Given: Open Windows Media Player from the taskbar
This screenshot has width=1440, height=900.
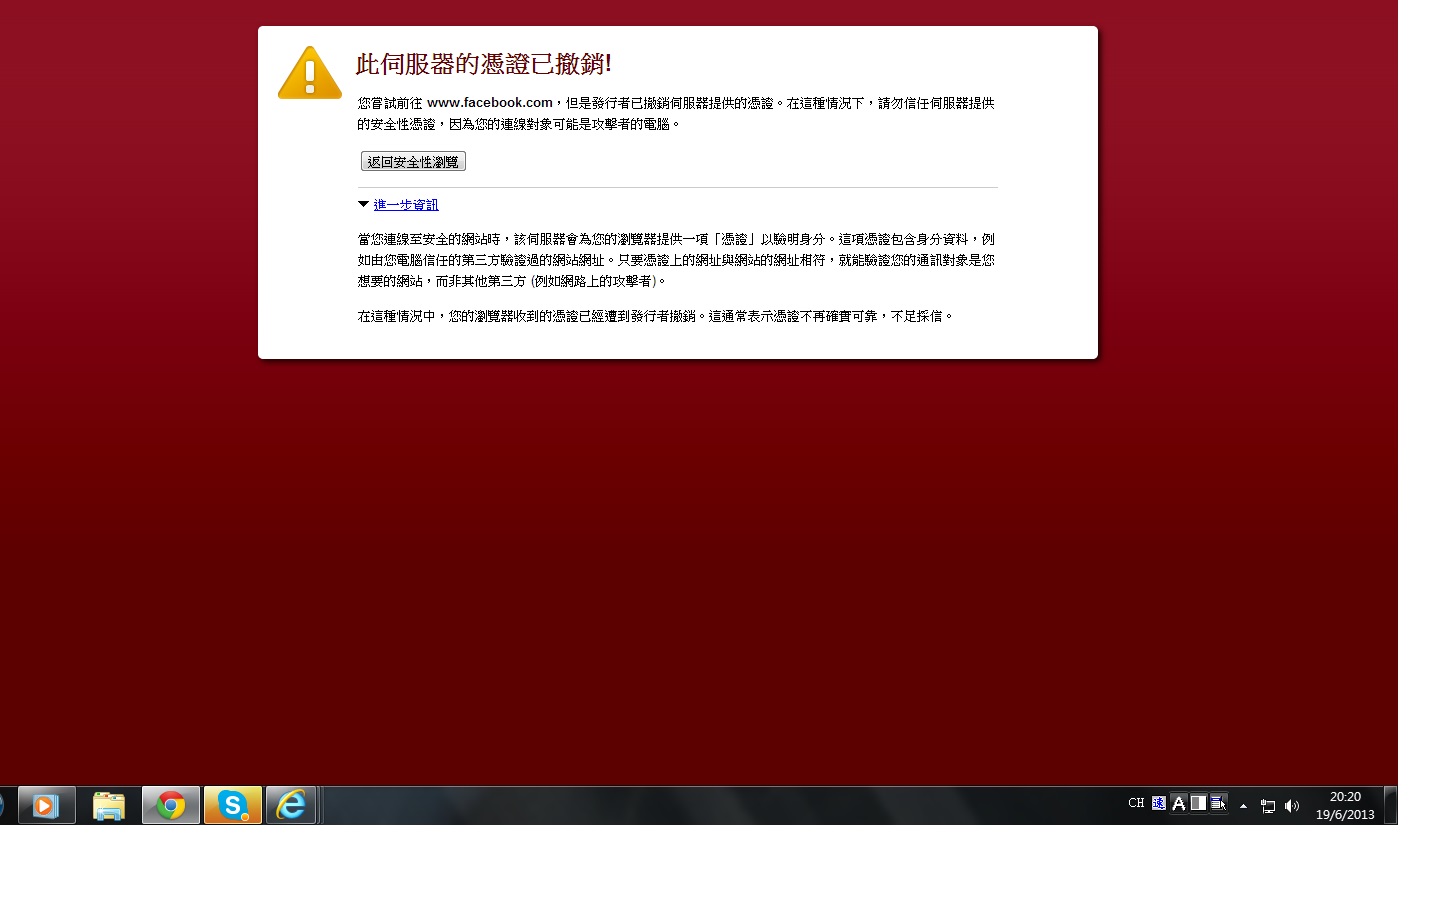Looking at the screenshot, I should [46, 805].
